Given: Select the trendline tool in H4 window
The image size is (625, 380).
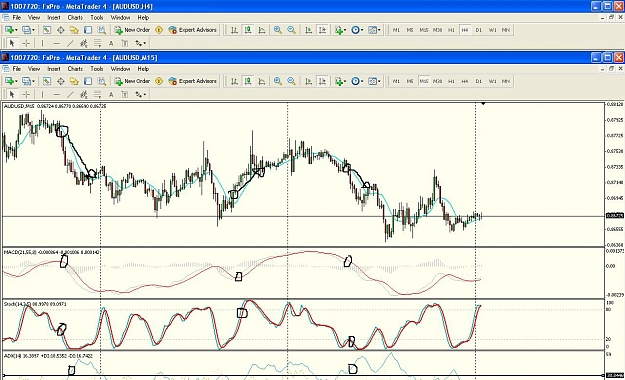Looking at the screenshot, I should click(70, 43).
